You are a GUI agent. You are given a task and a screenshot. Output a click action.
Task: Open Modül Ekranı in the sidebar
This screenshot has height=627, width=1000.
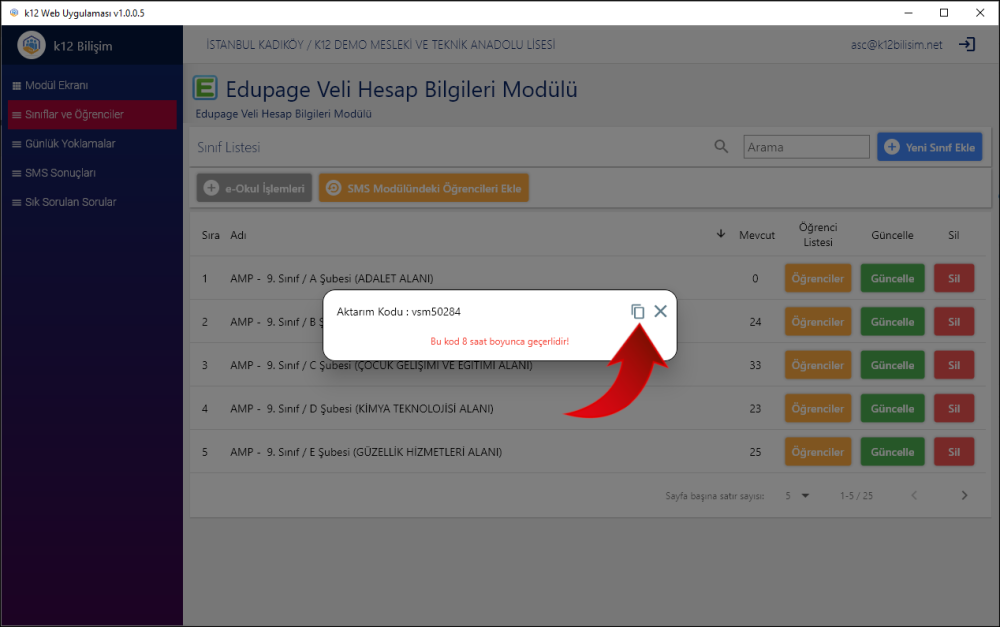click(92, 85)
